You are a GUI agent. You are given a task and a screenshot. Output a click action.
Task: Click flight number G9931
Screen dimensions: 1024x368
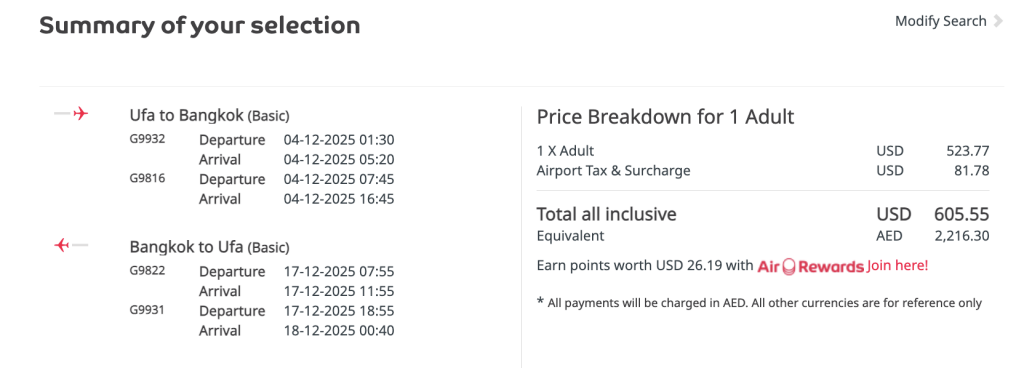click(148, 309)
